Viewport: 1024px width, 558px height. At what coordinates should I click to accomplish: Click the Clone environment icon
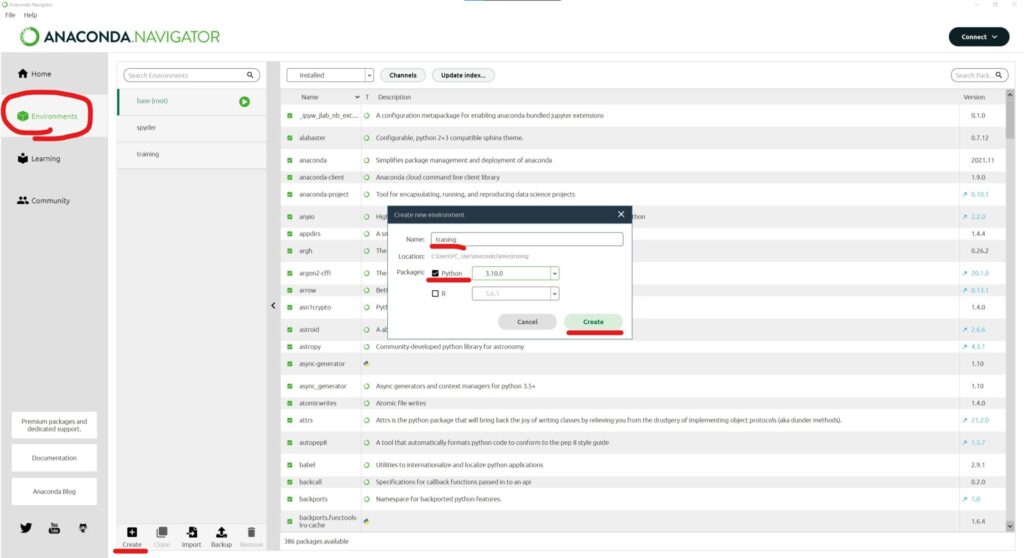(x=162, y=533)
